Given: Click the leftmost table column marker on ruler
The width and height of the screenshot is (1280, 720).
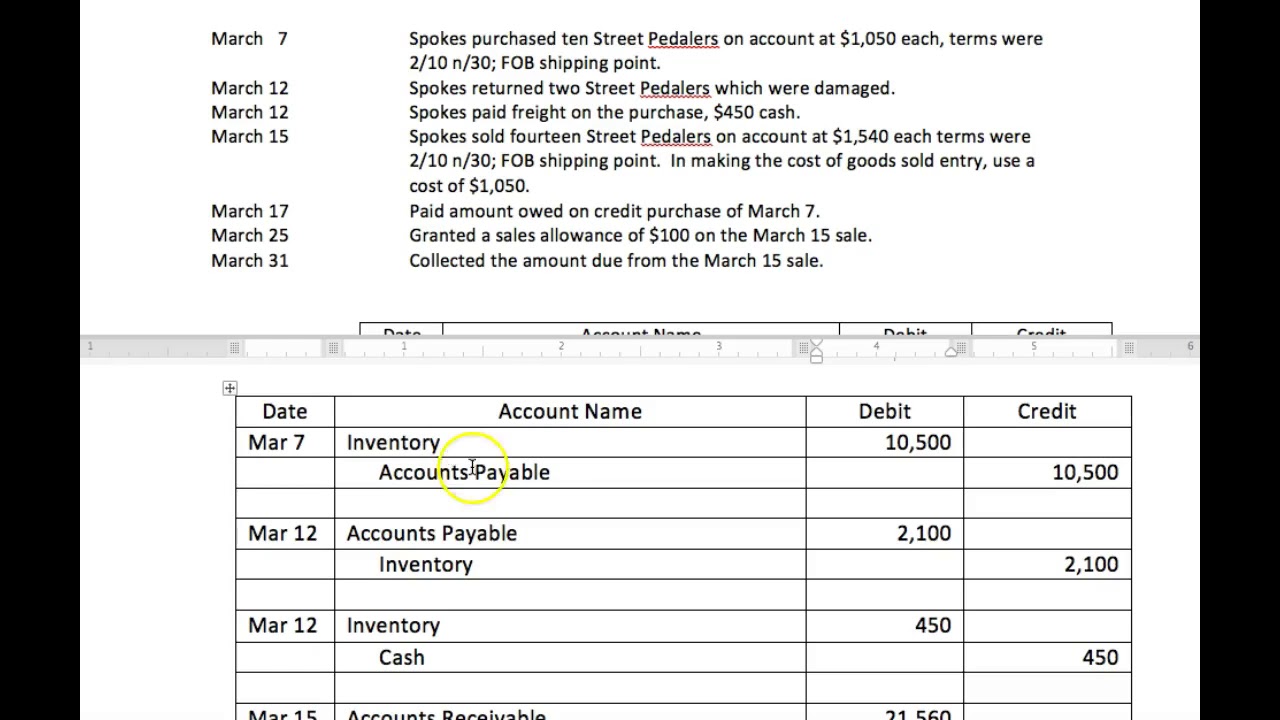Looking at the screenshot, I should [x=234, y=347].
